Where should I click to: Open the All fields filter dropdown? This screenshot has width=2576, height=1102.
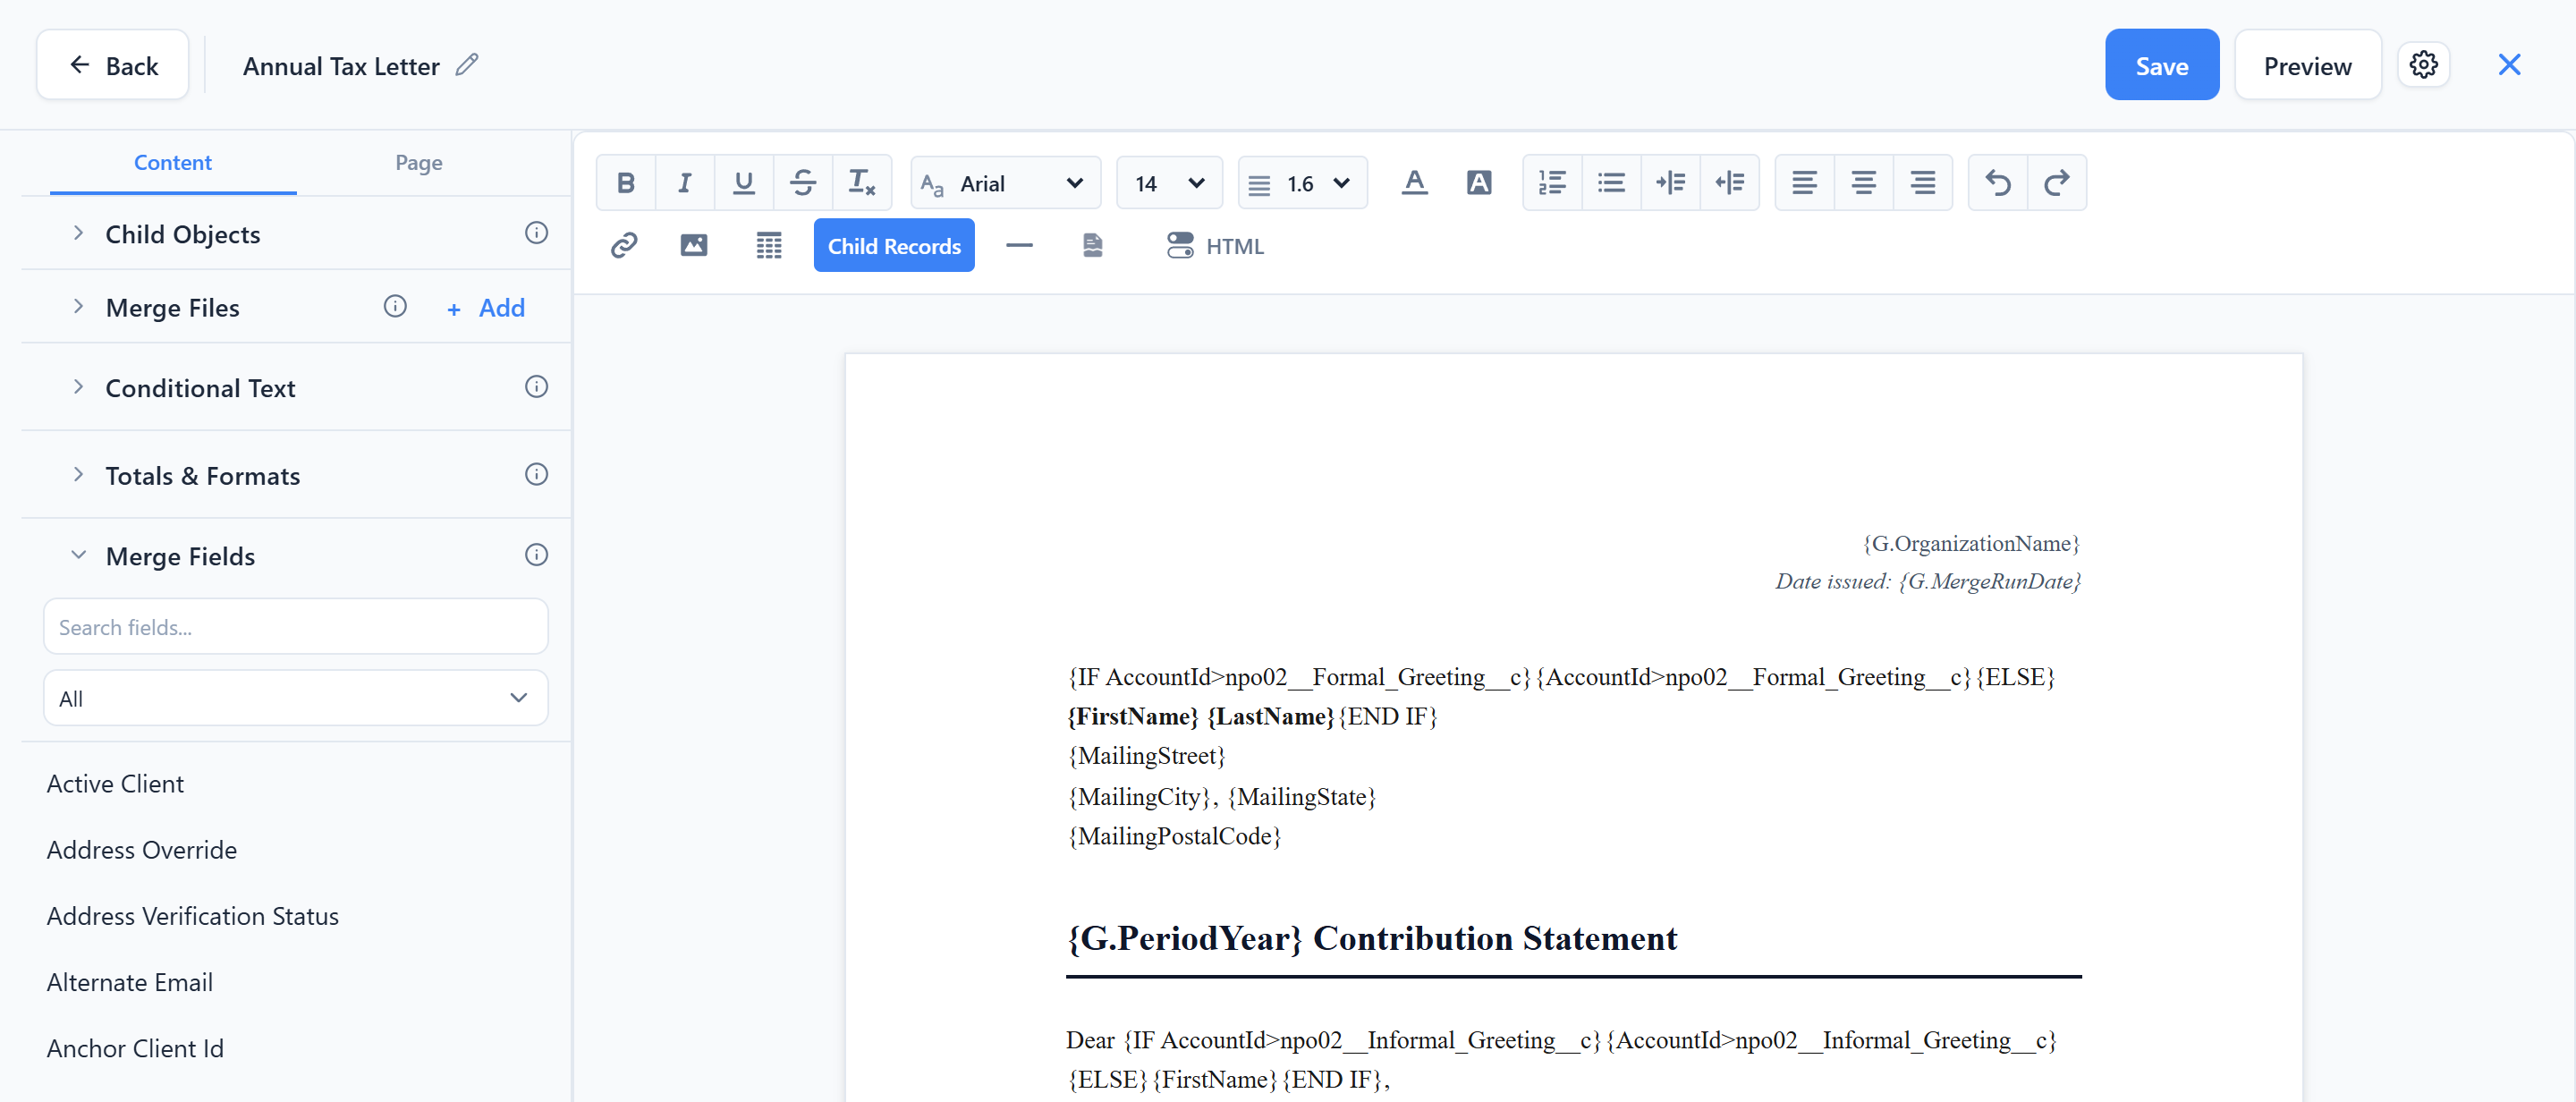(295, 698)
